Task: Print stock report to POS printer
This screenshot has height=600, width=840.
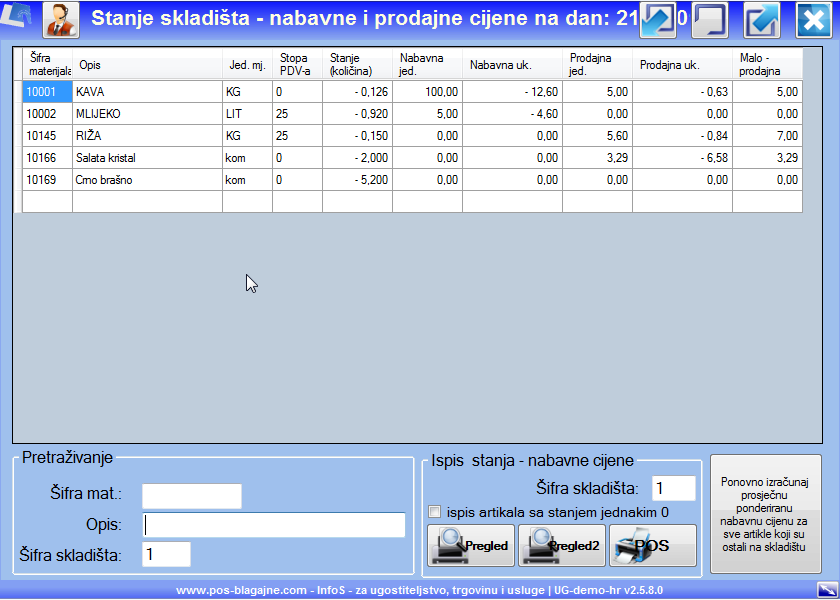Action: tap(652, 546)
